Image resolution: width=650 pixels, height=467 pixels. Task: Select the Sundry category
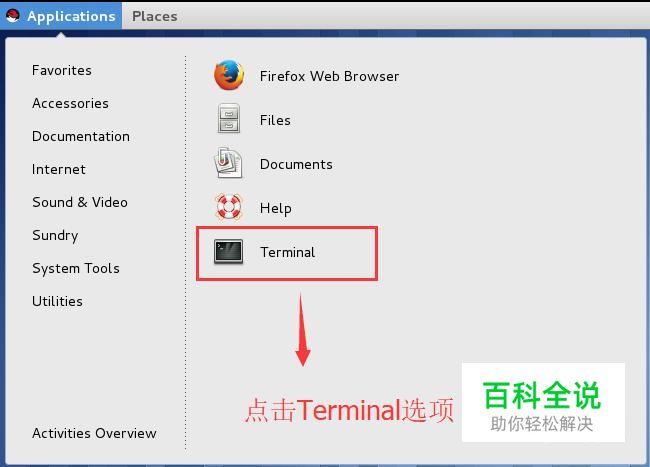[55, 236]
